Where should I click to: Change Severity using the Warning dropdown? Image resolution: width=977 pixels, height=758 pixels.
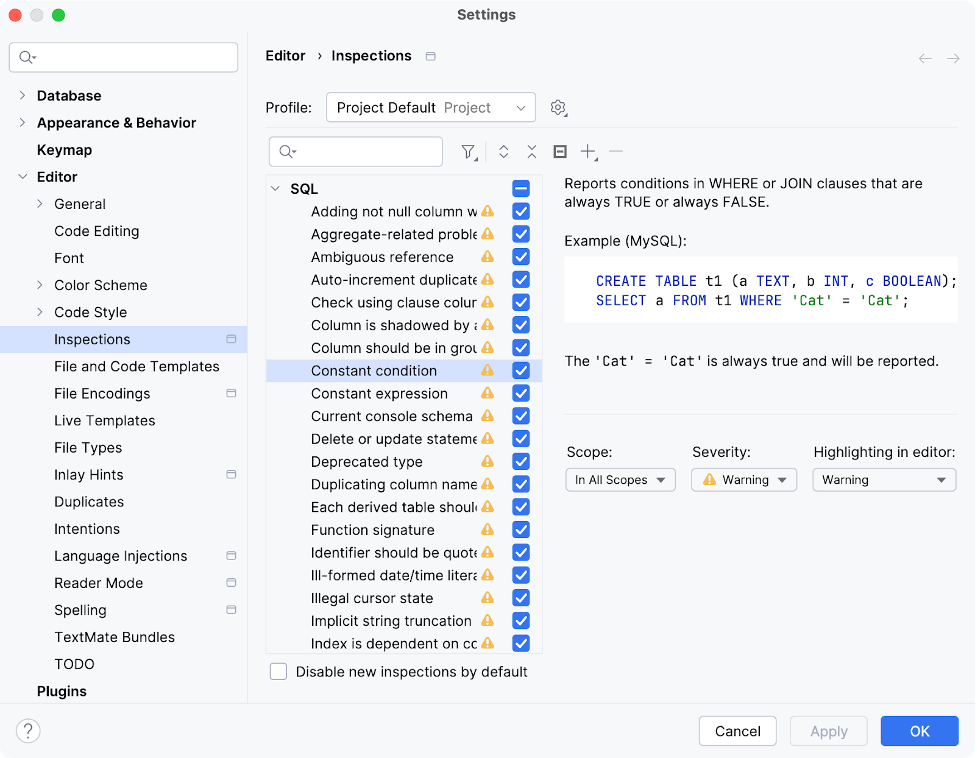coord(743,480)
